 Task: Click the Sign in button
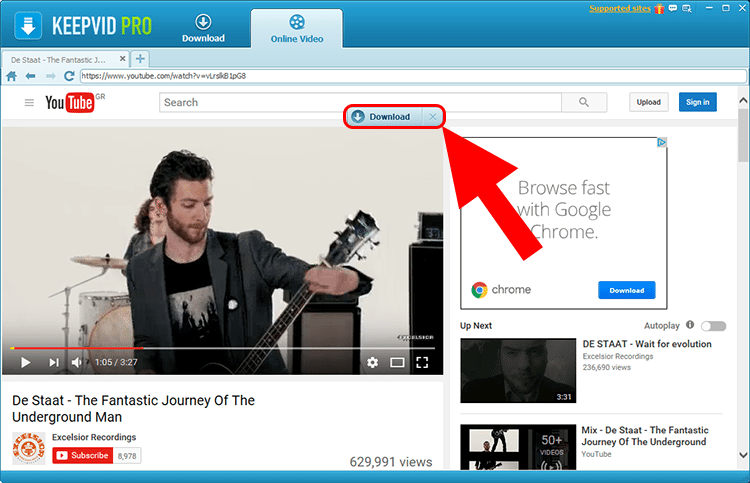(697, 102)
